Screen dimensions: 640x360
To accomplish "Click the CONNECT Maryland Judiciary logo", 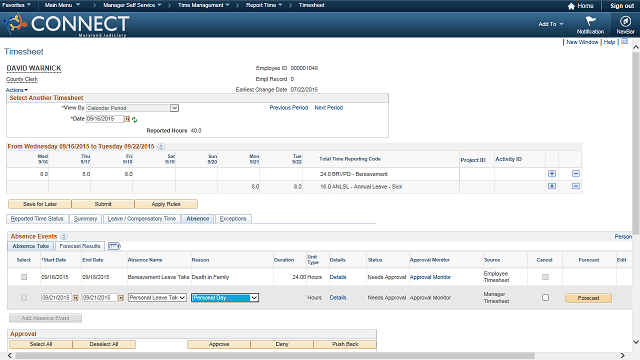I will (x=67, y=24).
